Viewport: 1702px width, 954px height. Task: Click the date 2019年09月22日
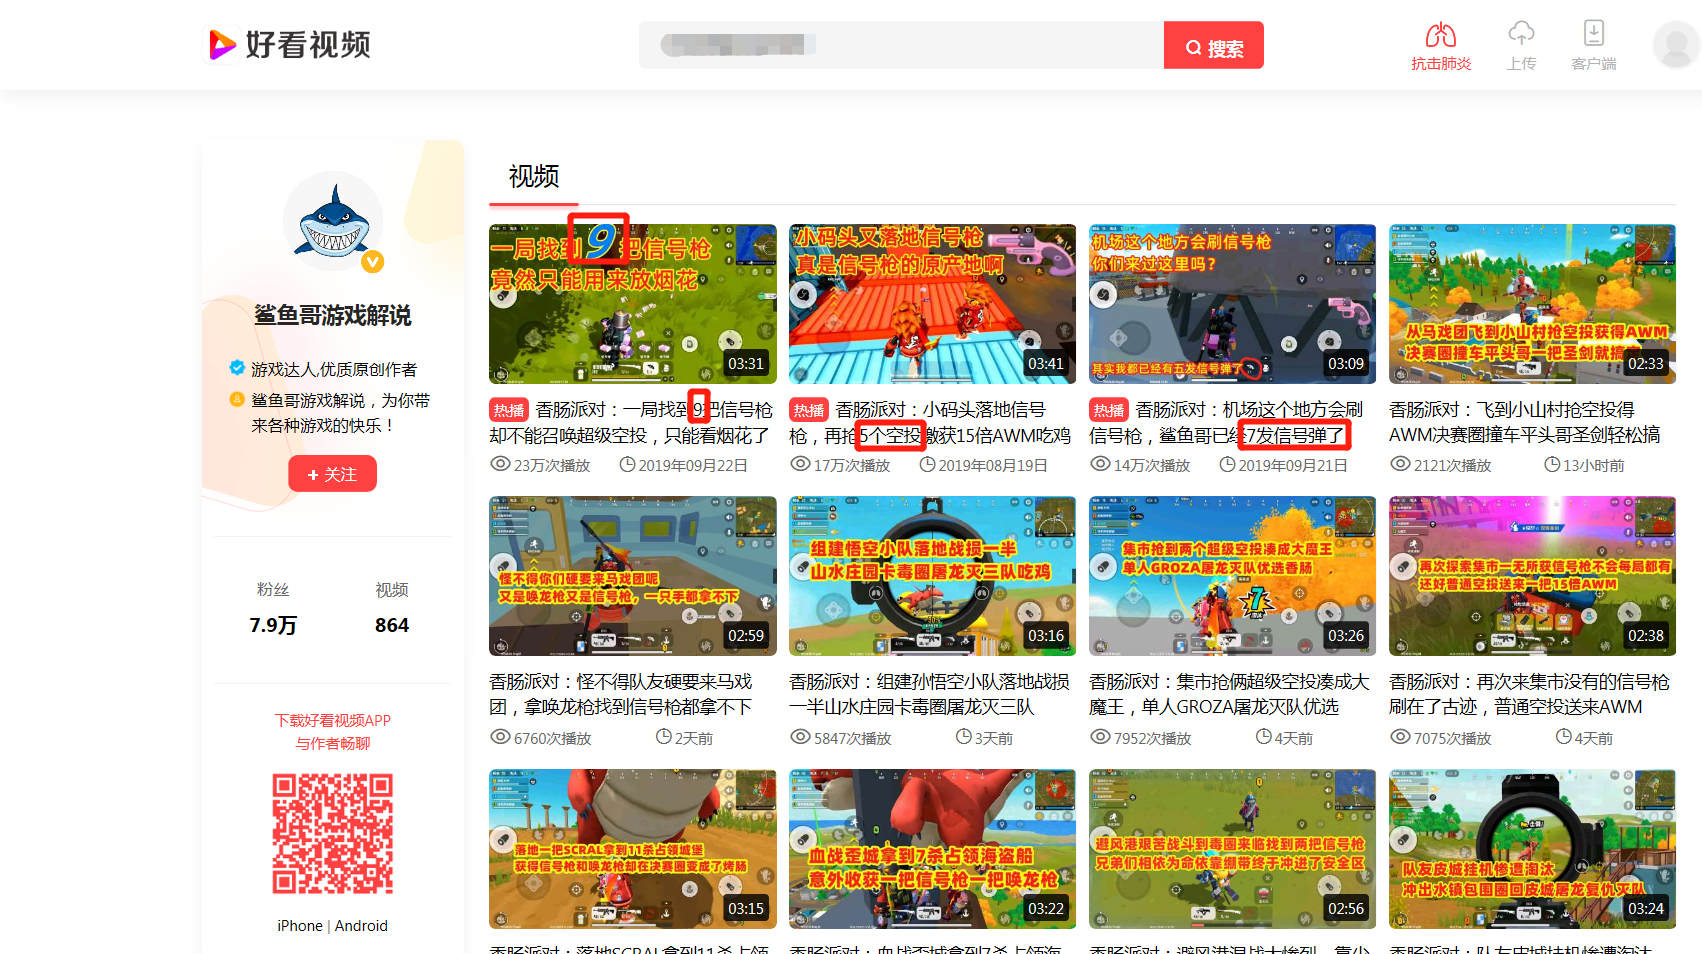coord(684,465)
